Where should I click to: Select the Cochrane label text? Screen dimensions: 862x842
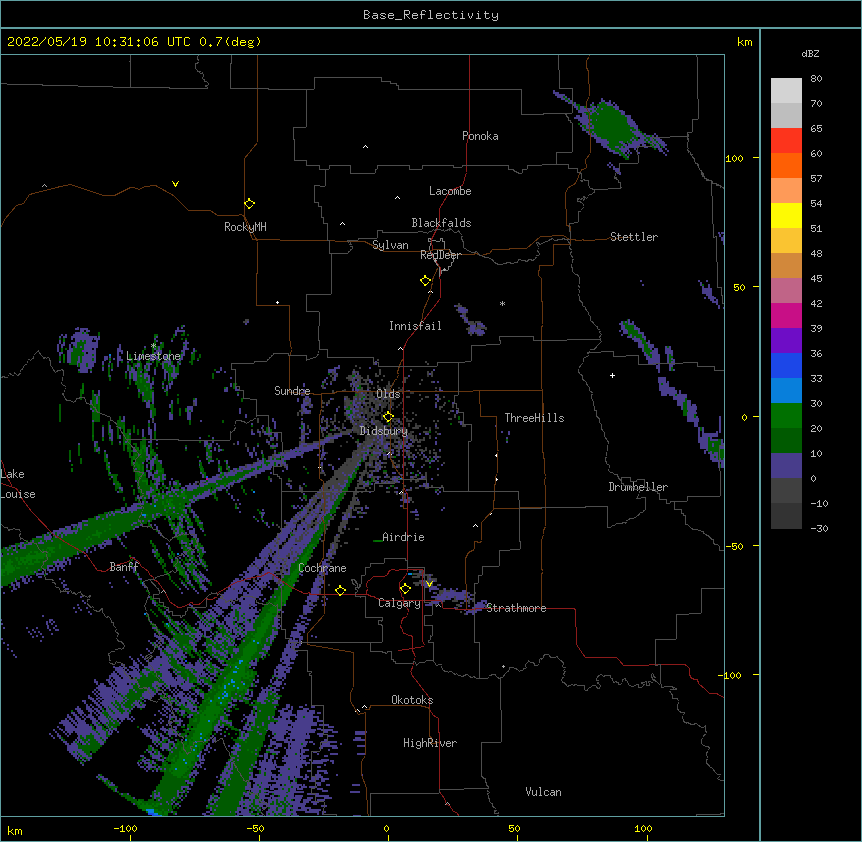[x=322, y=568]
